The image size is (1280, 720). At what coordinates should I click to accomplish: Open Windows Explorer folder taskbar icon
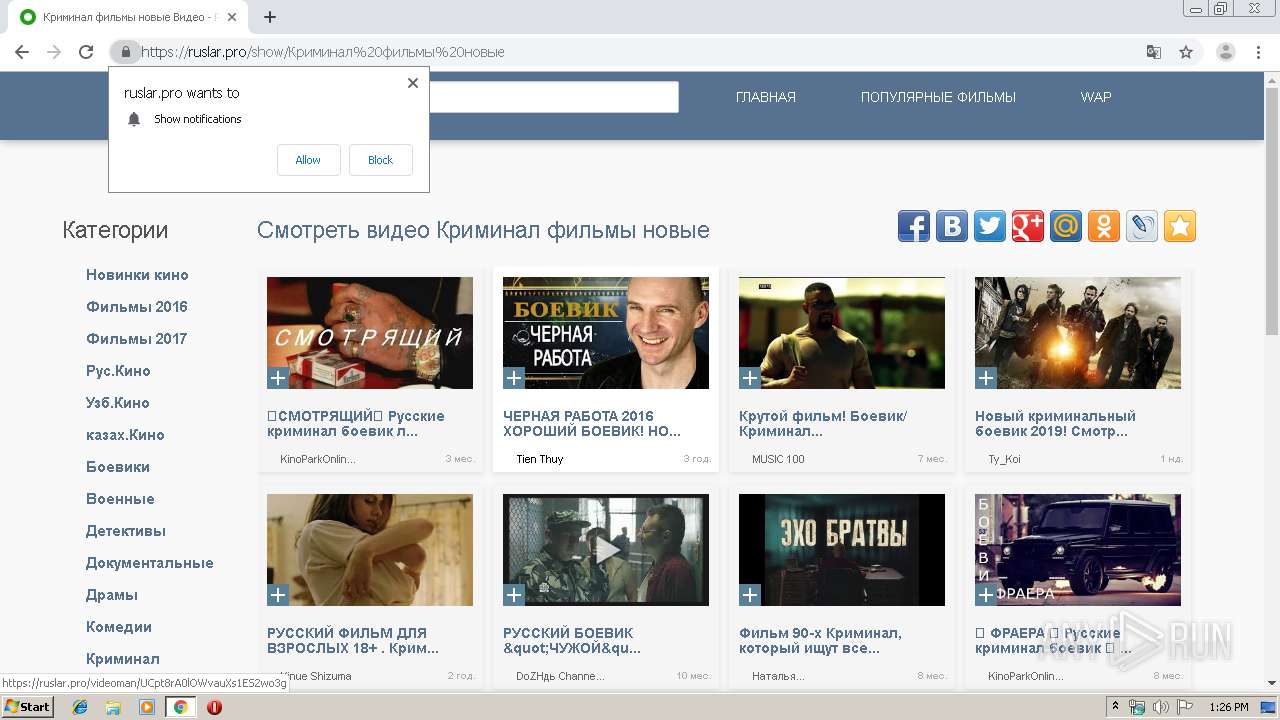(x=113, y=707)
